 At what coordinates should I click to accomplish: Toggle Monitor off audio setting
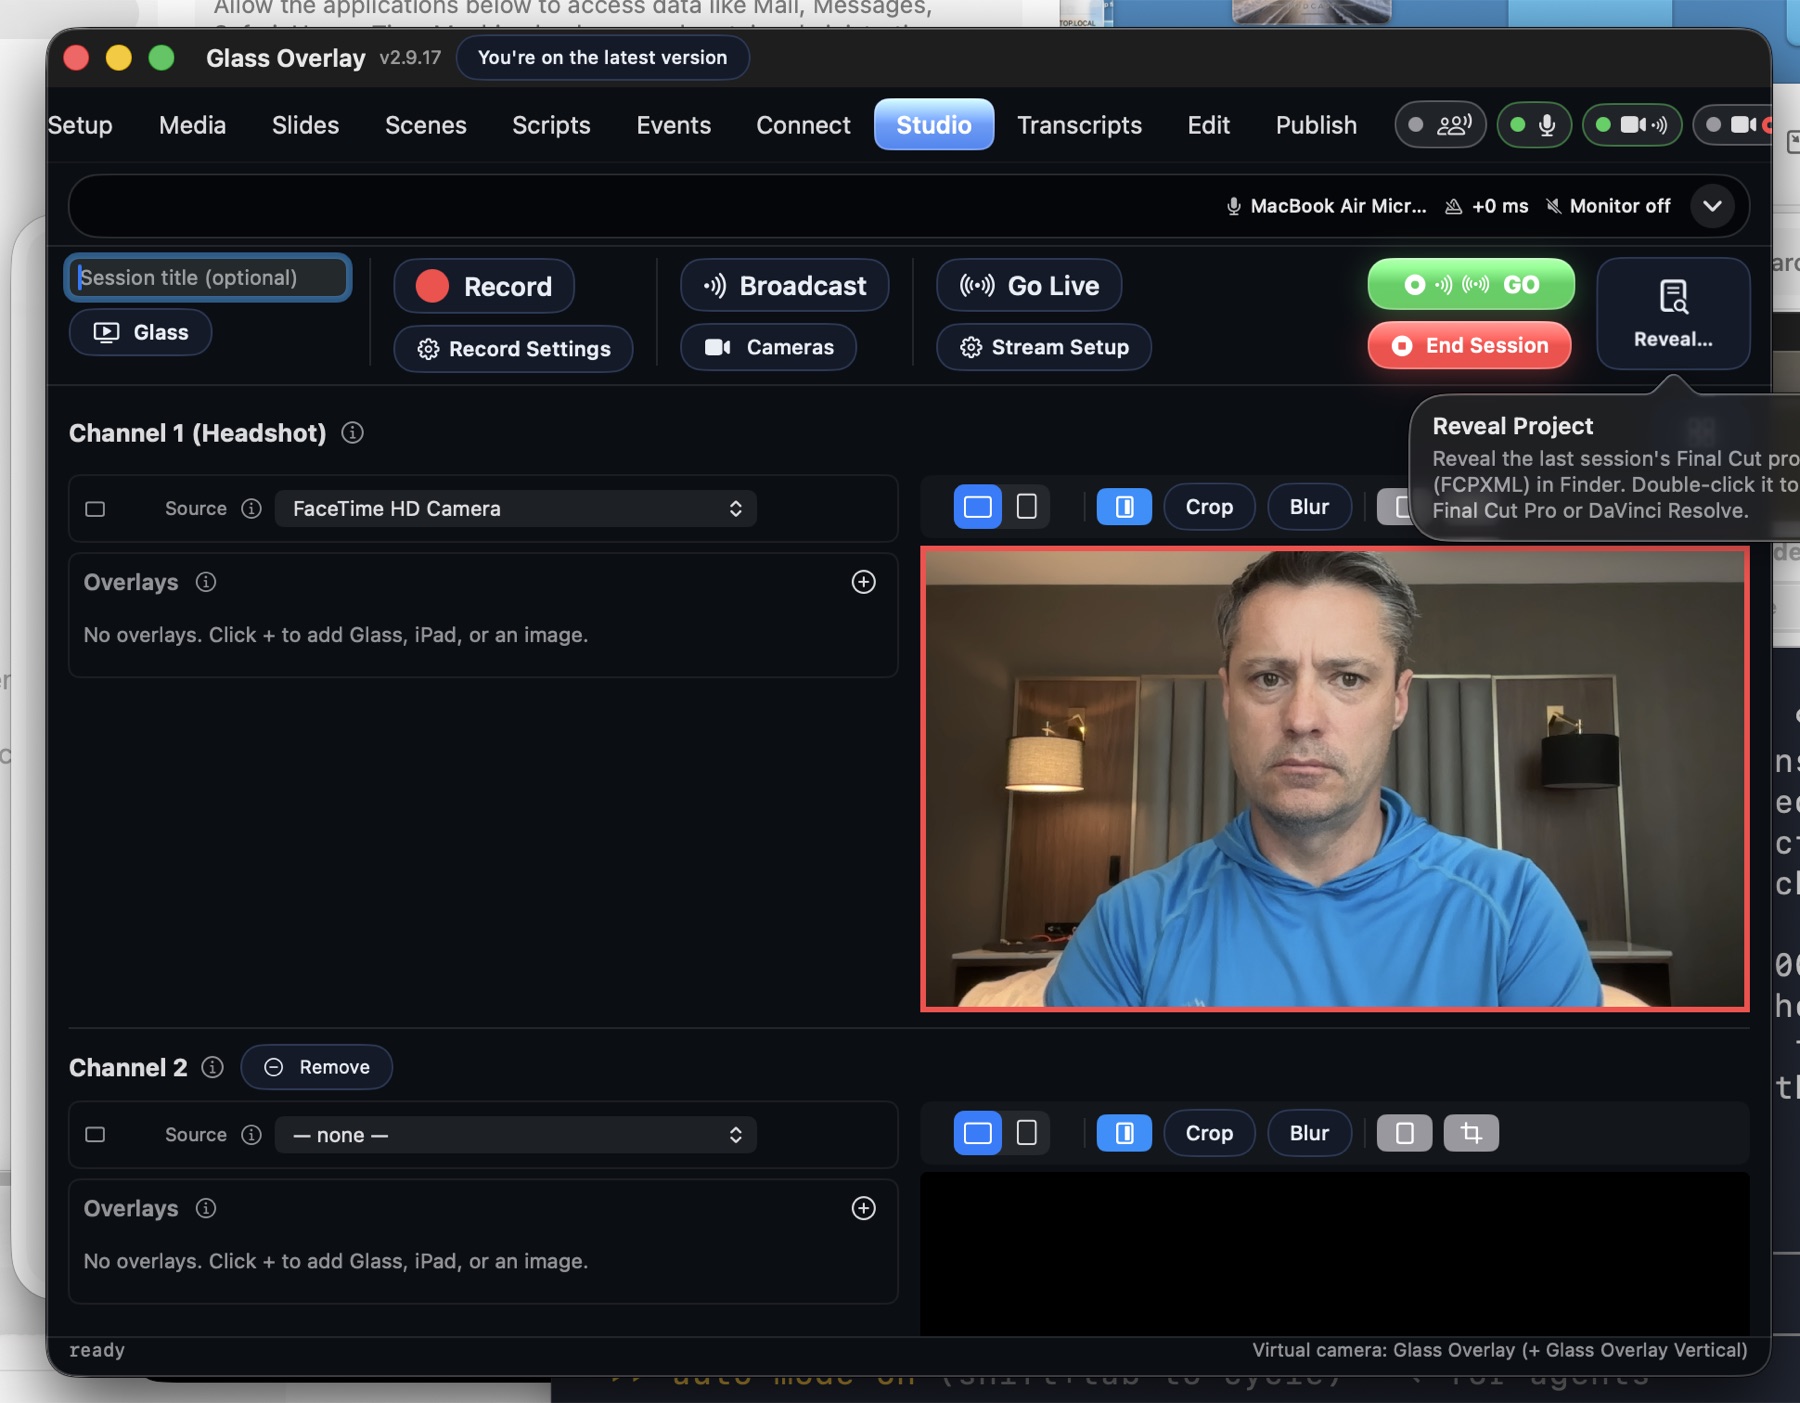[1608, 206]
